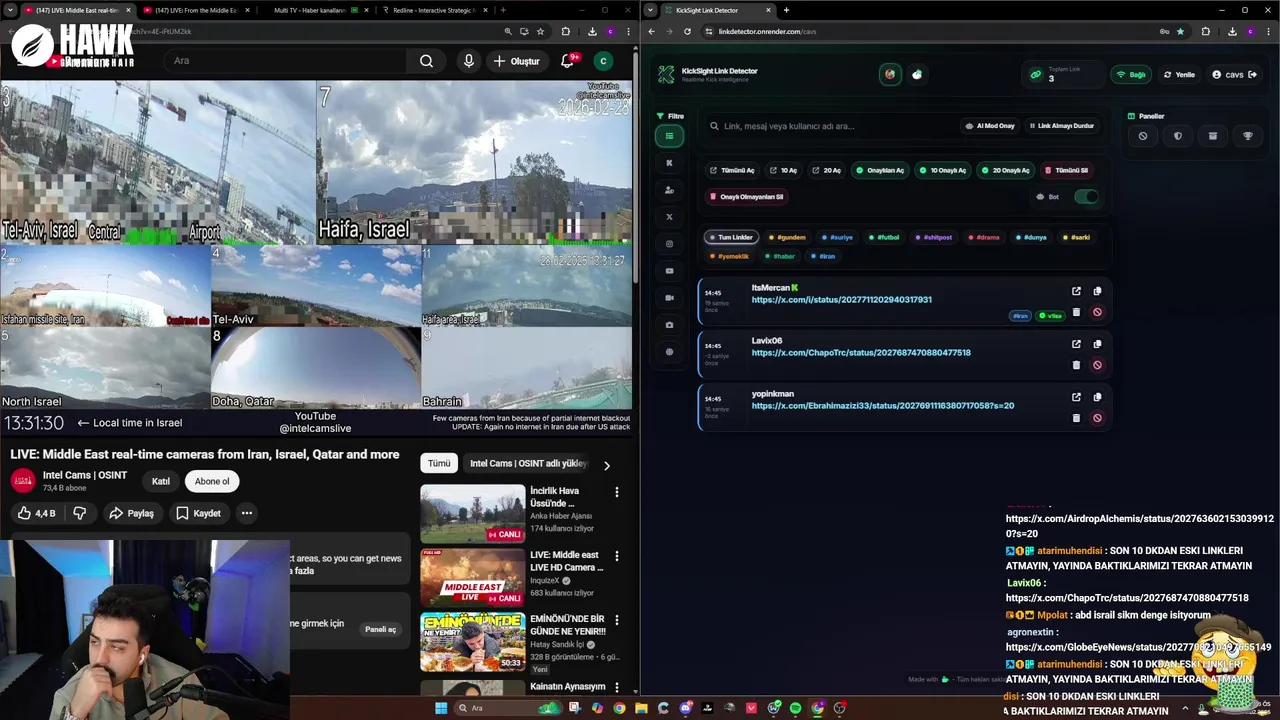Select the video camera filter icon
This screenshot has height=720, width=1280.
pyautogui.click(x=669, y=298)
